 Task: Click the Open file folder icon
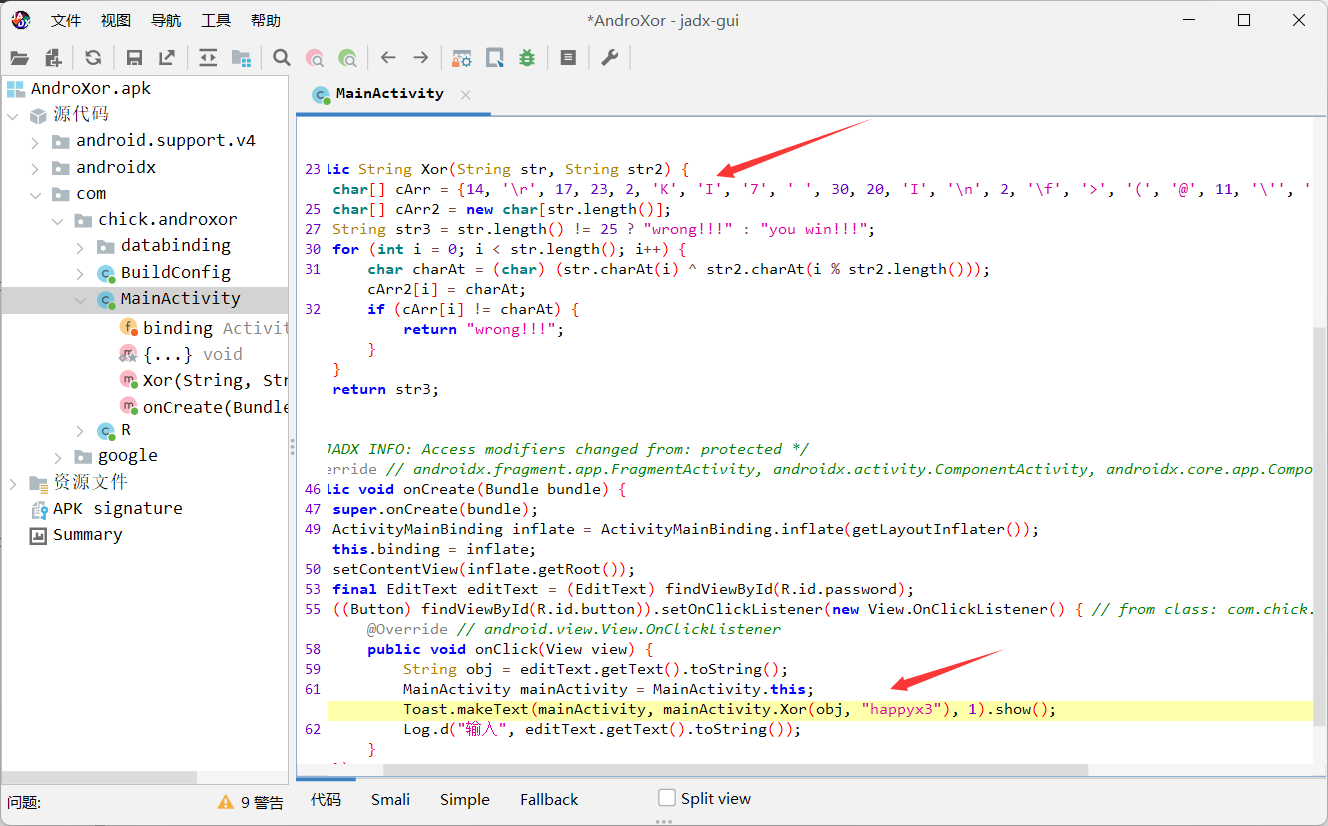20,58
